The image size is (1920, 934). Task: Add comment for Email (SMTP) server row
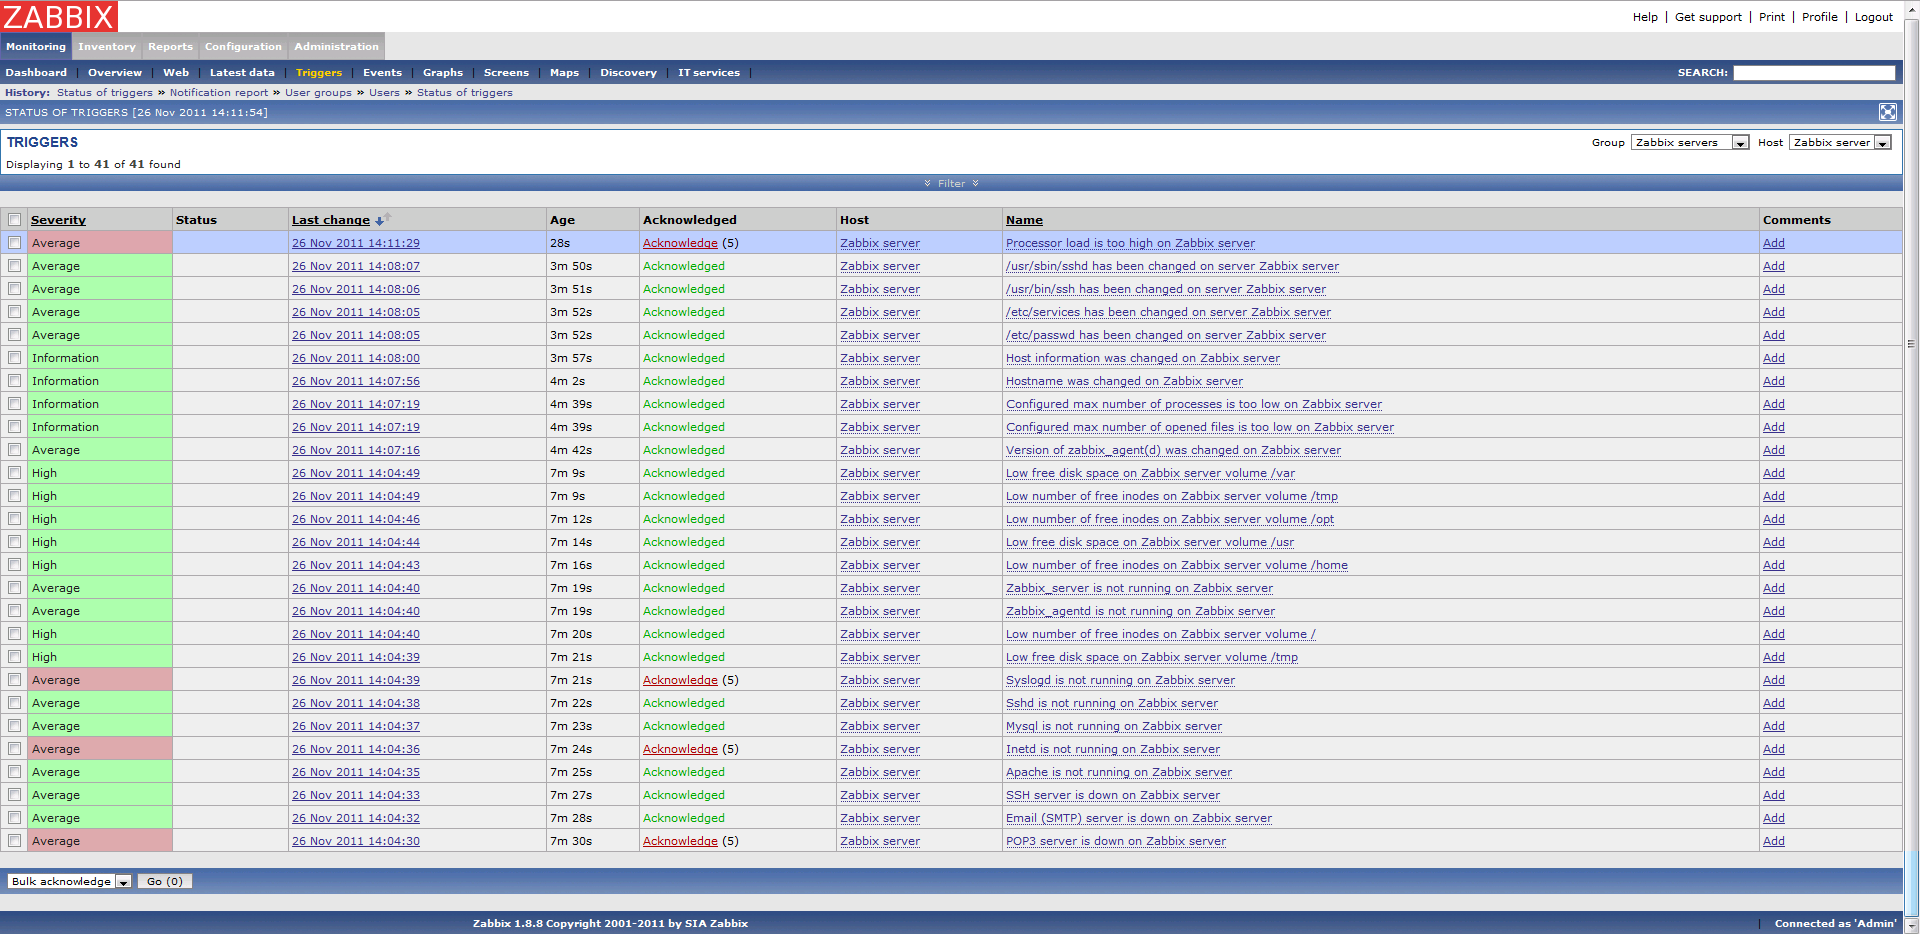point(1774,818)
